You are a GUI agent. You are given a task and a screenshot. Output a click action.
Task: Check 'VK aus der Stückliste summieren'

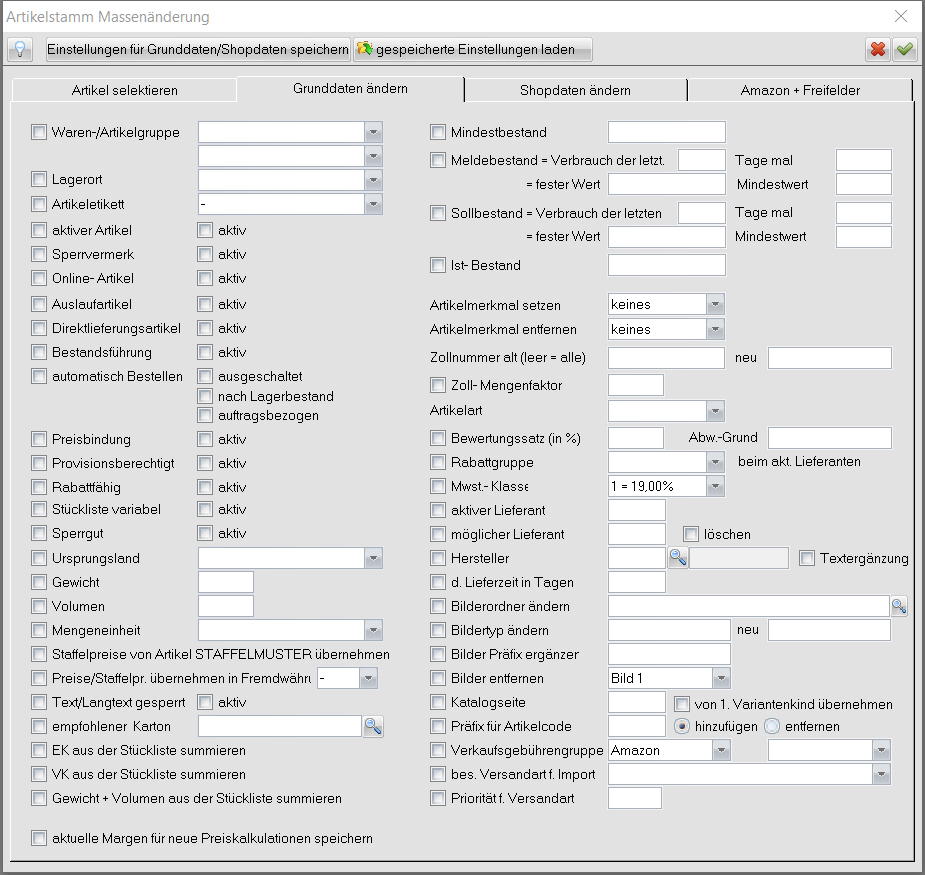pos(39,774)
